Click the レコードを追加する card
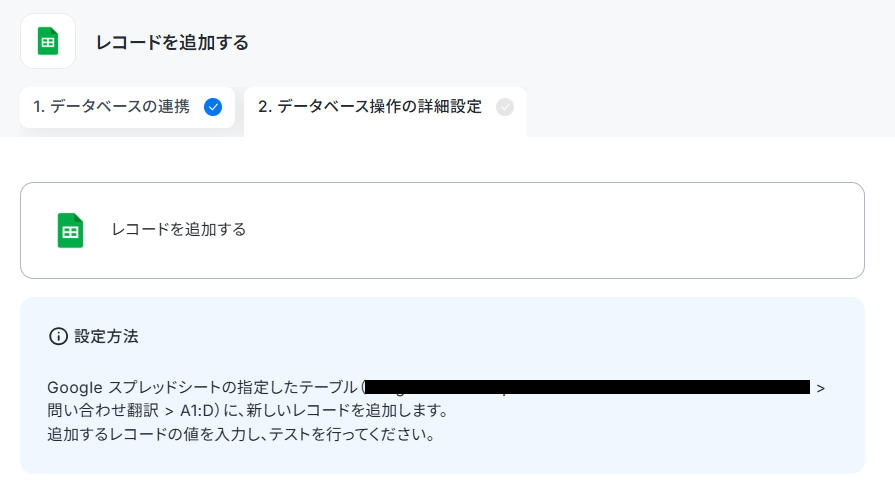The height and width of the screenshot is (491, 895). [x=442, y=231]
